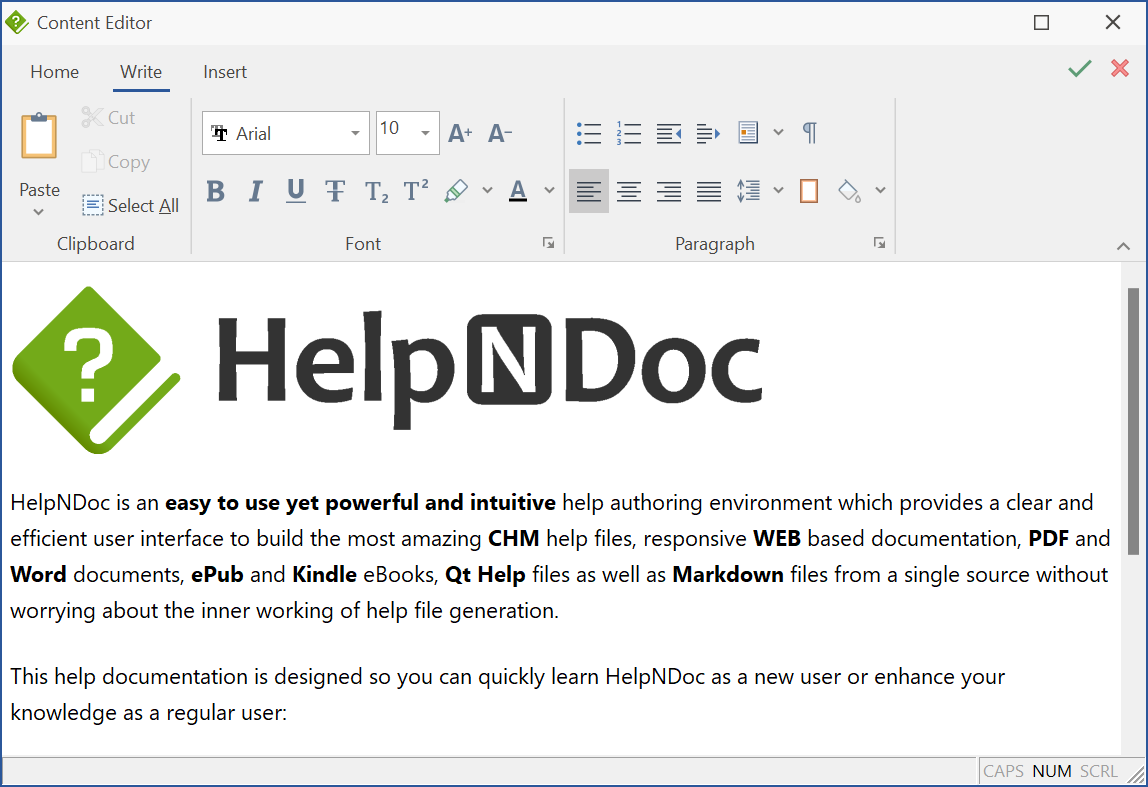This screenshot has height=787, width=1148.
Task: Click the bold word CHM in text
Action: 513,539
